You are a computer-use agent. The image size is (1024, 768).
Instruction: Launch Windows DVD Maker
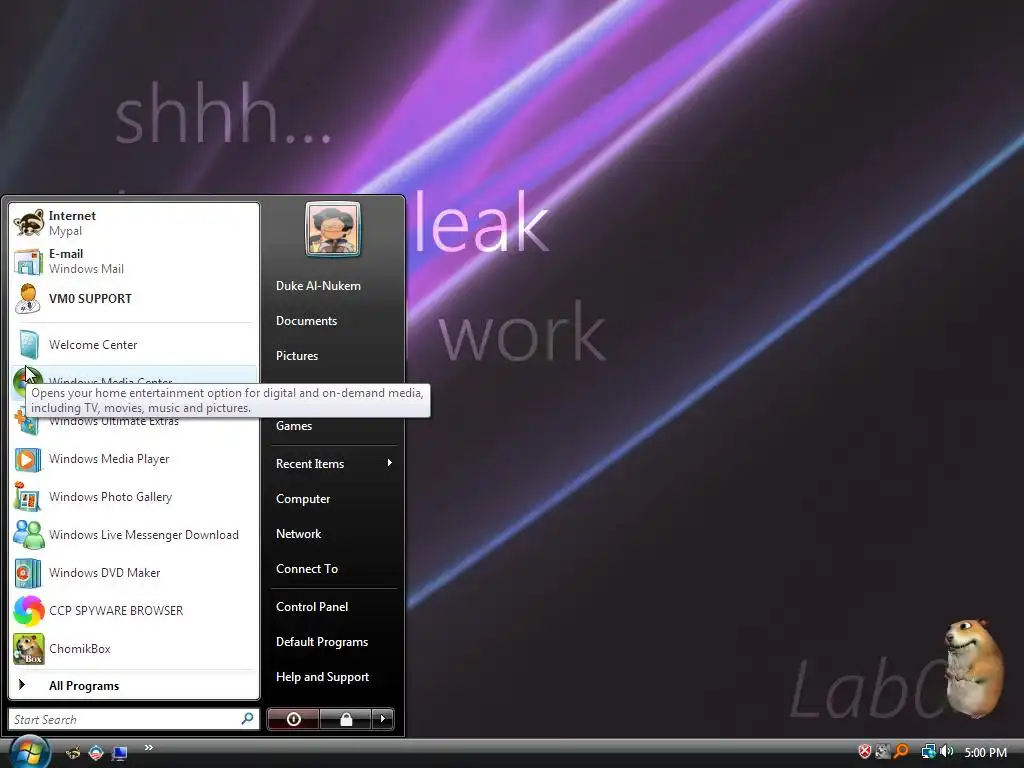[134, 573]
